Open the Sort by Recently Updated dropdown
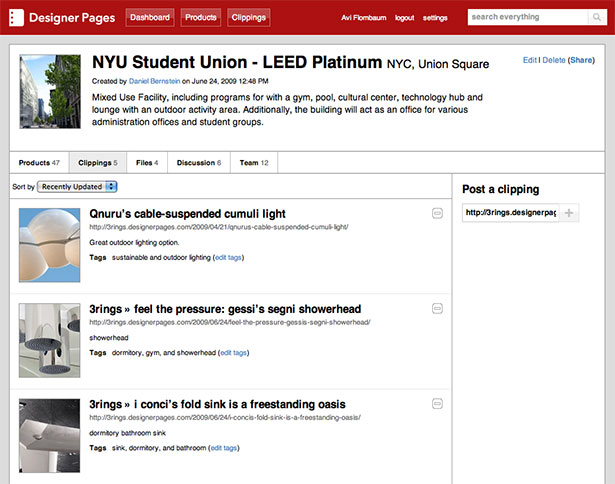The width and height of the screenshot is (615, 484). (x=77, y=187)
